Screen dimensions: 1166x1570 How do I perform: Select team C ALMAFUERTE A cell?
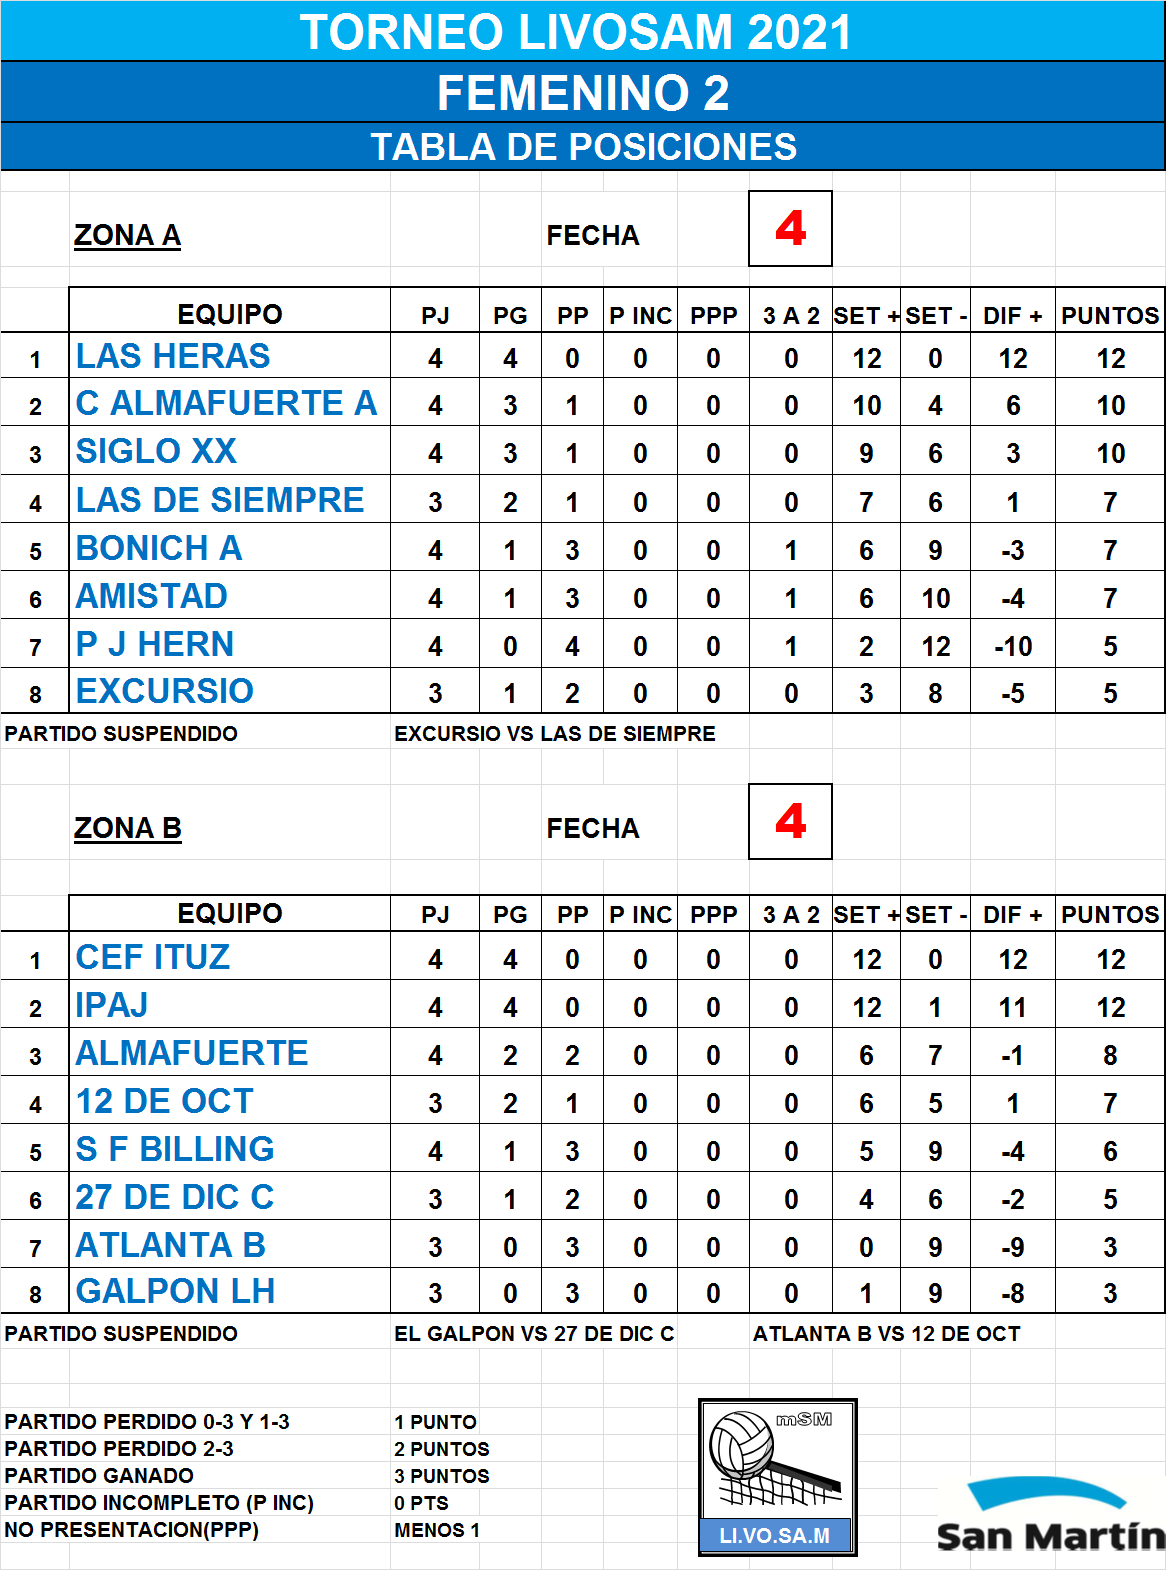point(229,403)
